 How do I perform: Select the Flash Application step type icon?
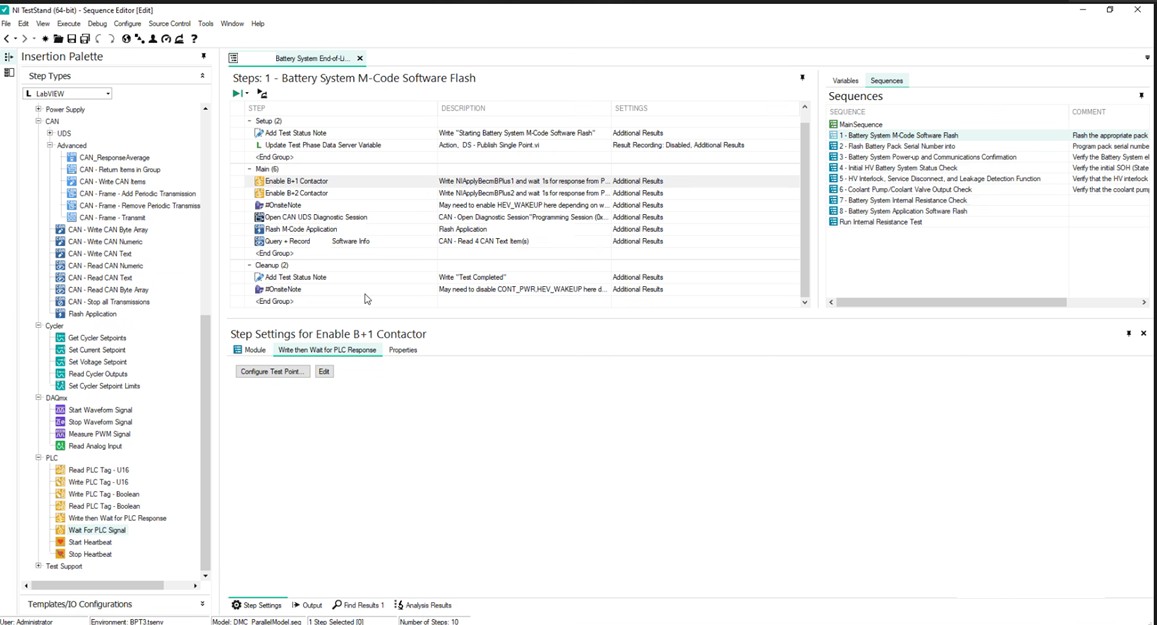coord(61,314)
